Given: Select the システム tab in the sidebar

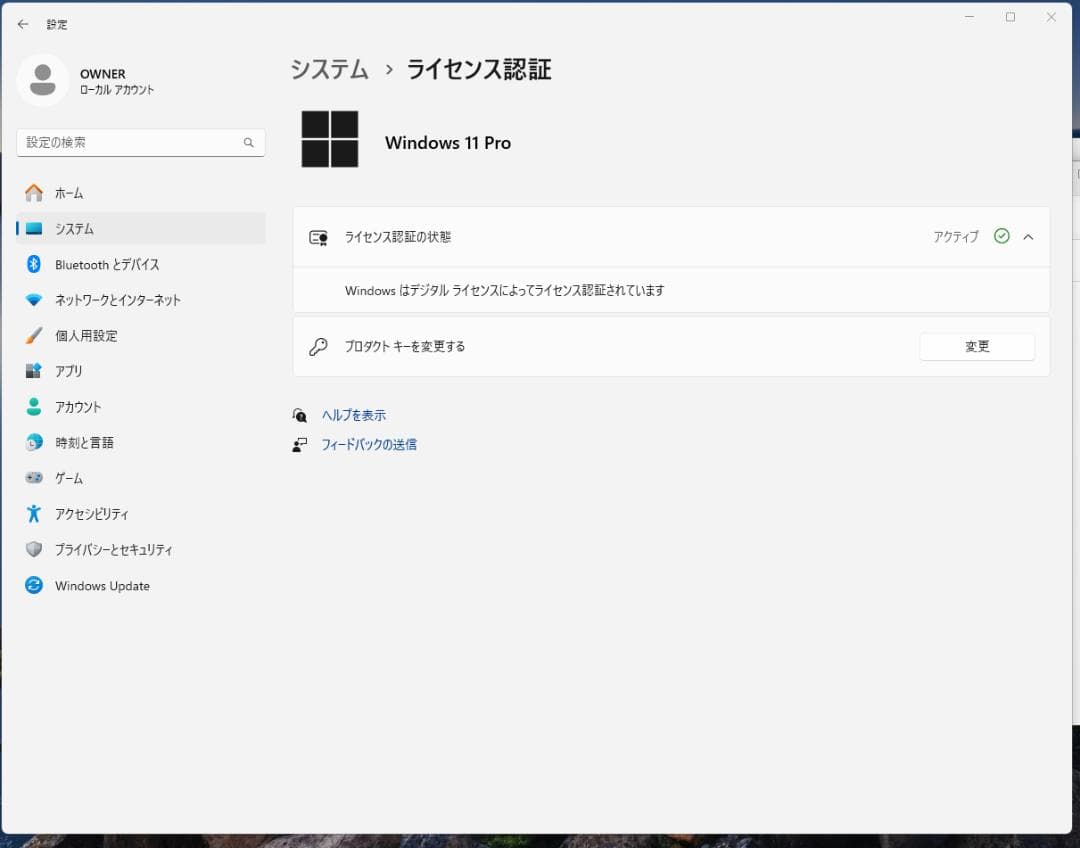Looking at the screenshot, I should pos(74,228).
